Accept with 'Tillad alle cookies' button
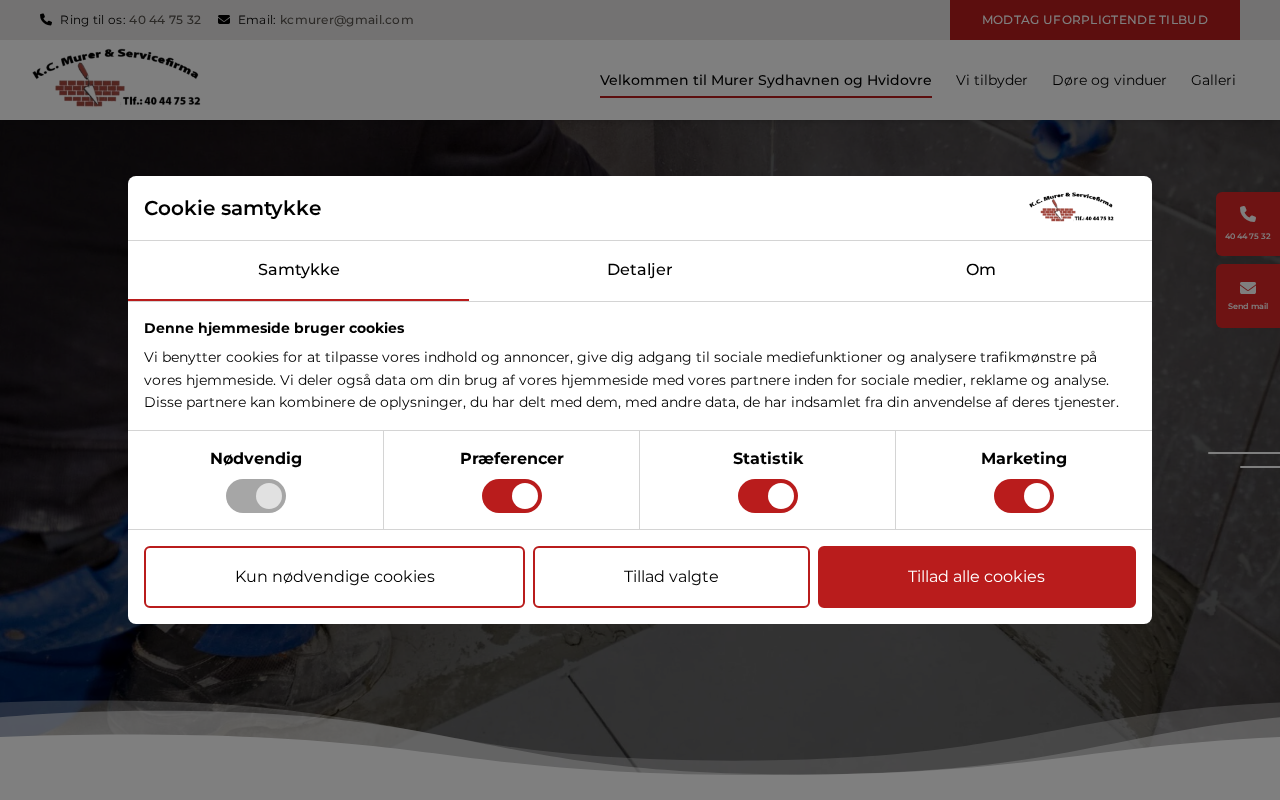Viewport: 1280px width, 800px height. coord(977,577)
